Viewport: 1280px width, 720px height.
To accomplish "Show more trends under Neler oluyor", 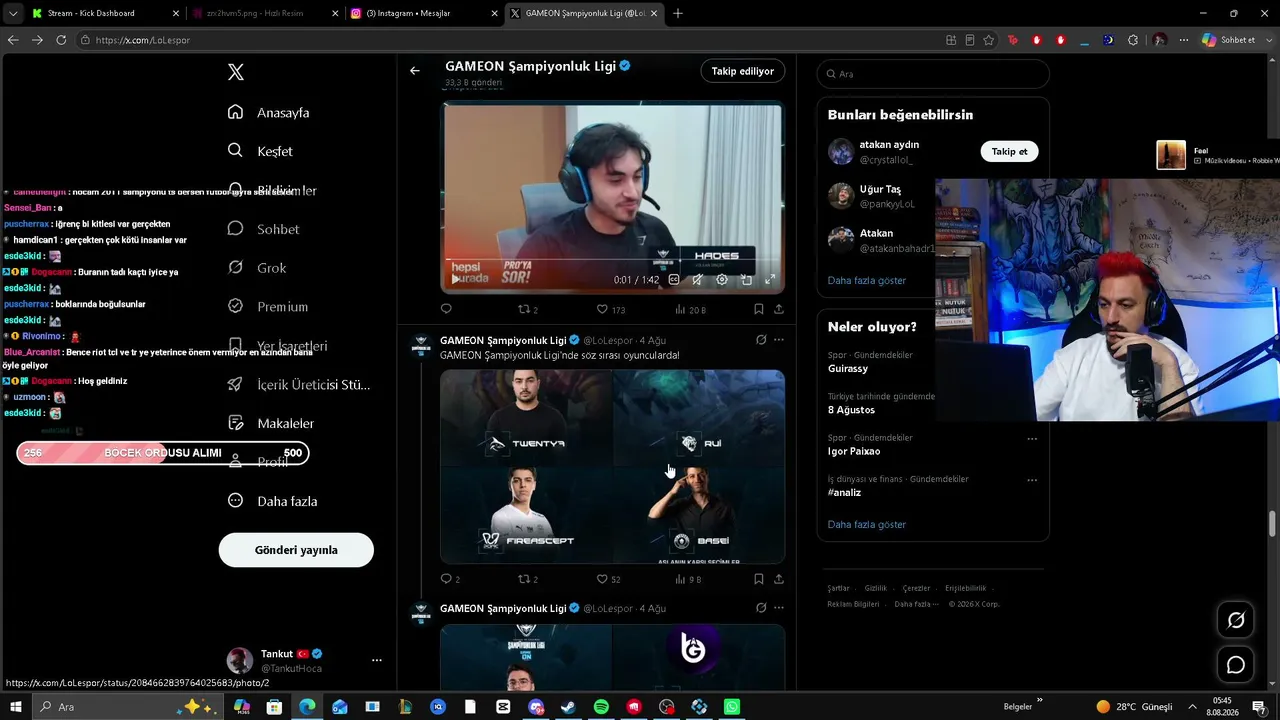I will point(867,524).
